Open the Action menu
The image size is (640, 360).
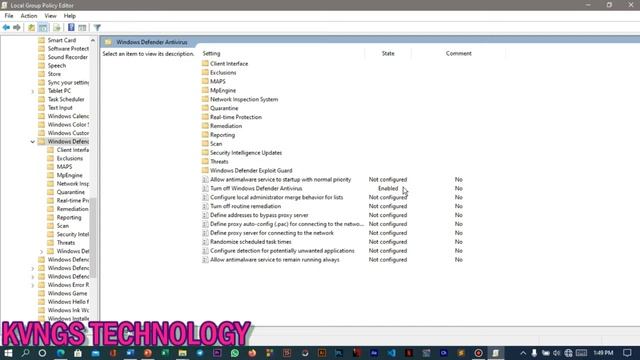(x=29, y=16)
